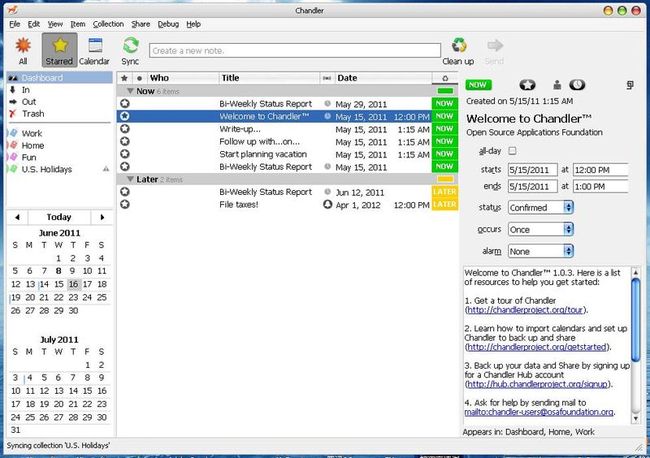Toggle star on Follow up with...on... row
This screenshot has height=458, width=650.
[x=125, y=141]
